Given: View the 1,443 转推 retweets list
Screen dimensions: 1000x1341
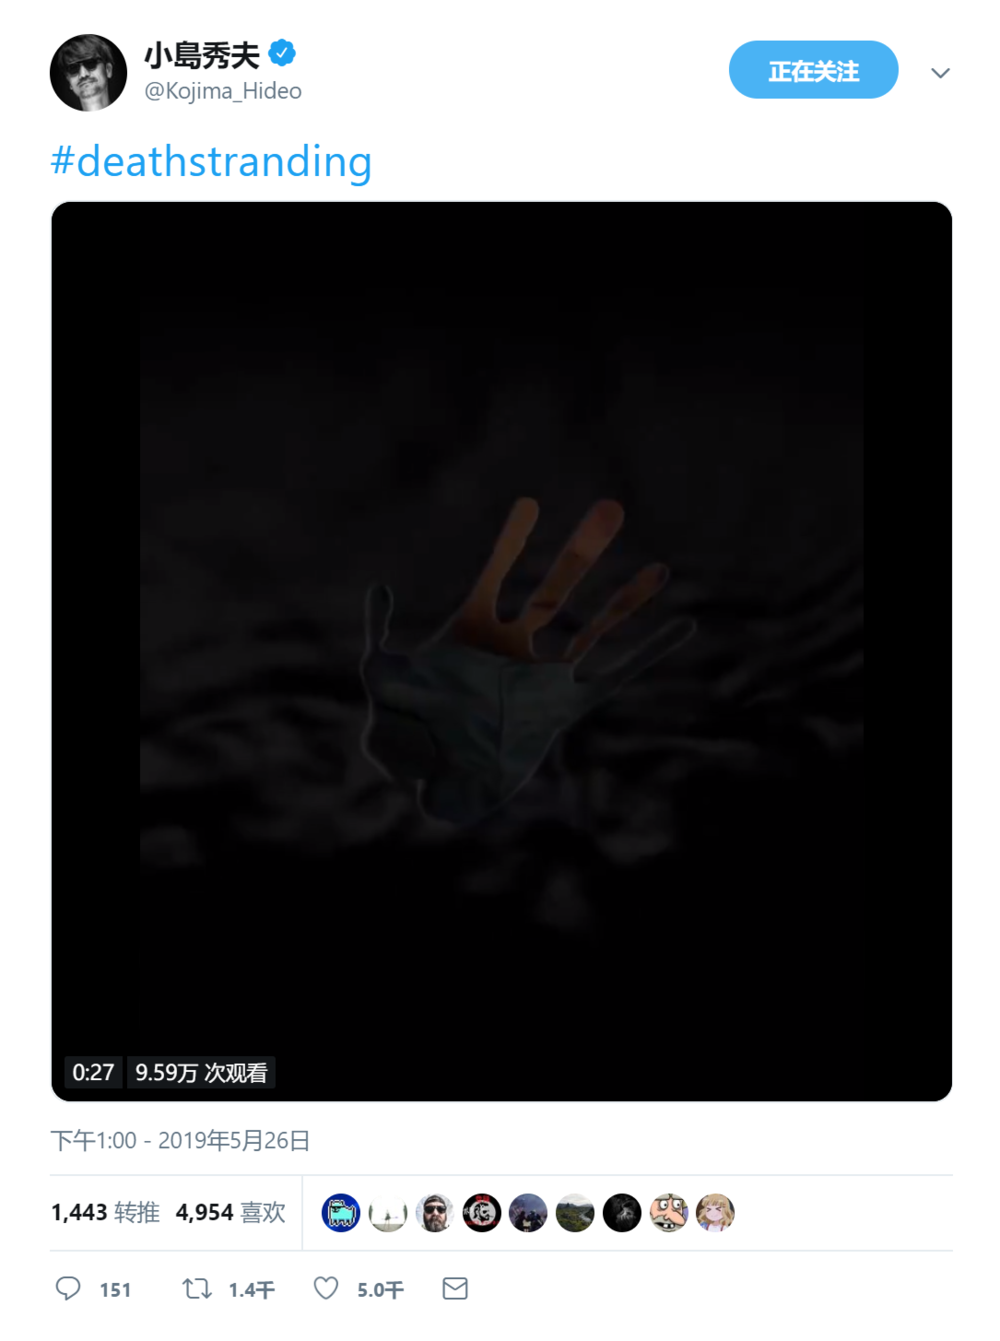Looking at the screenshot, I should click(x=105, y=1212).
